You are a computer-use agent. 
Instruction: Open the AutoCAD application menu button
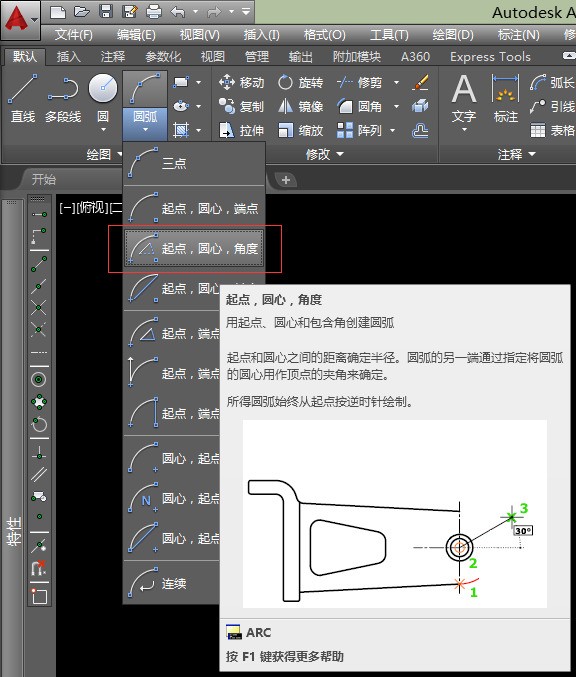[x=21, y=19]
